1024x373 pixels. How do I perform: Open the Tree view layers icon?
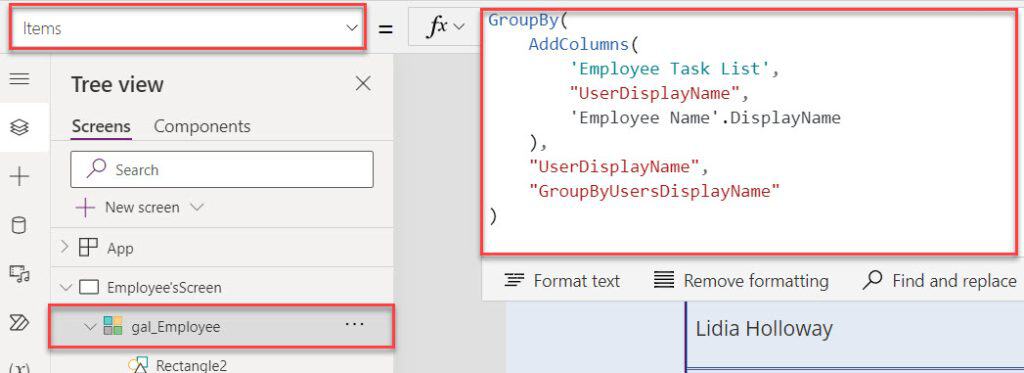click(x=20, y=127)
